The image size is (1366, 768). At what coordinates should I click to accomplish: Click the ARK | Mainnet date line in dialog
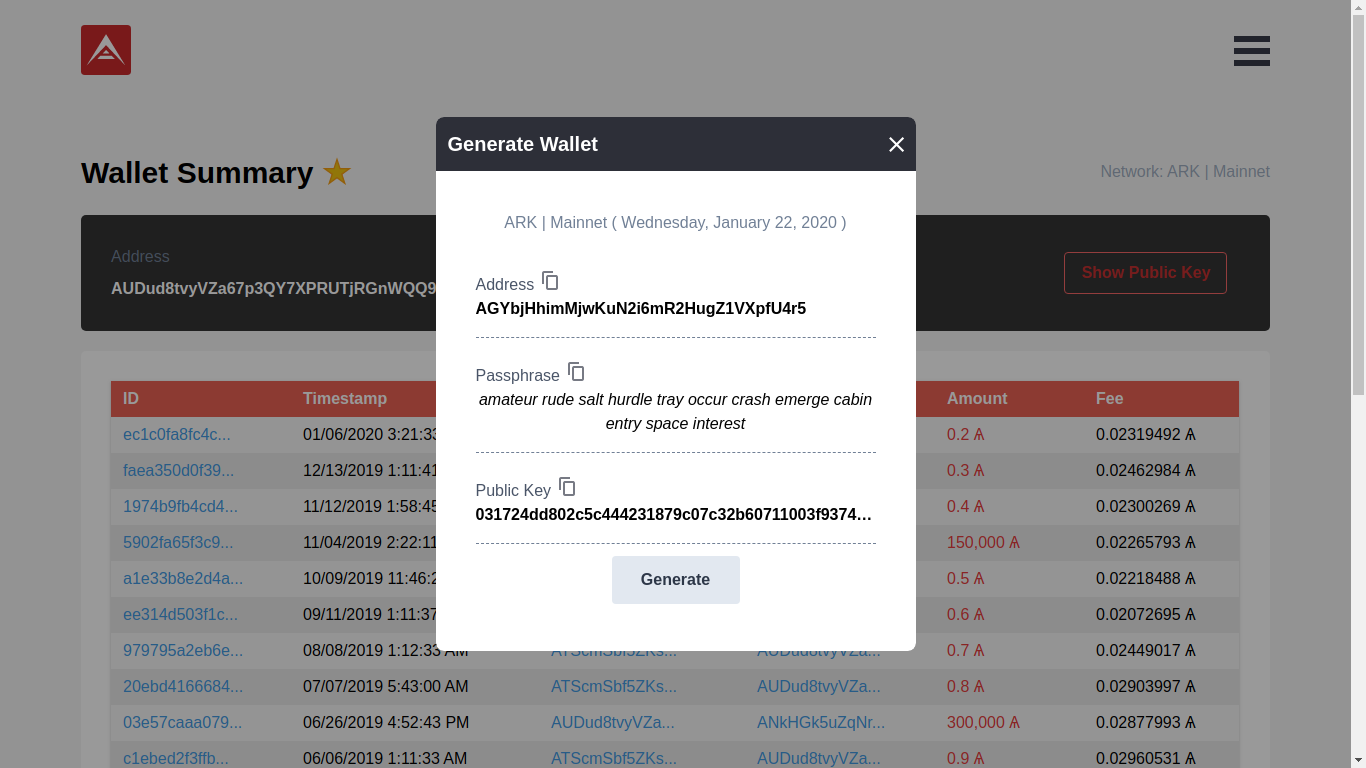pyautogui.click(x=676, y=223)
